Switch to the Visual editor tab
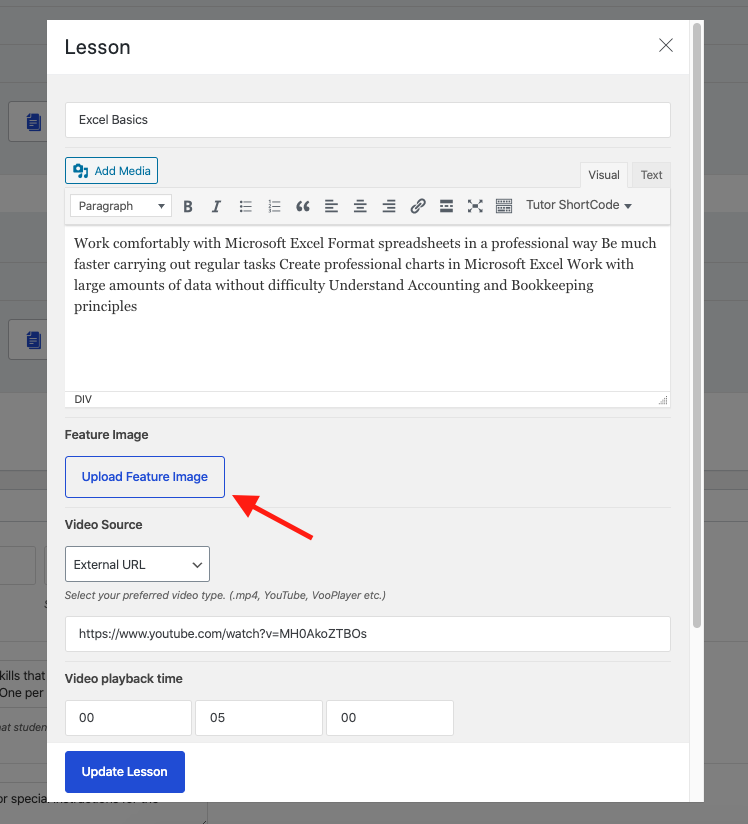Screen dimensions: 748x824 tap(603, 175)
